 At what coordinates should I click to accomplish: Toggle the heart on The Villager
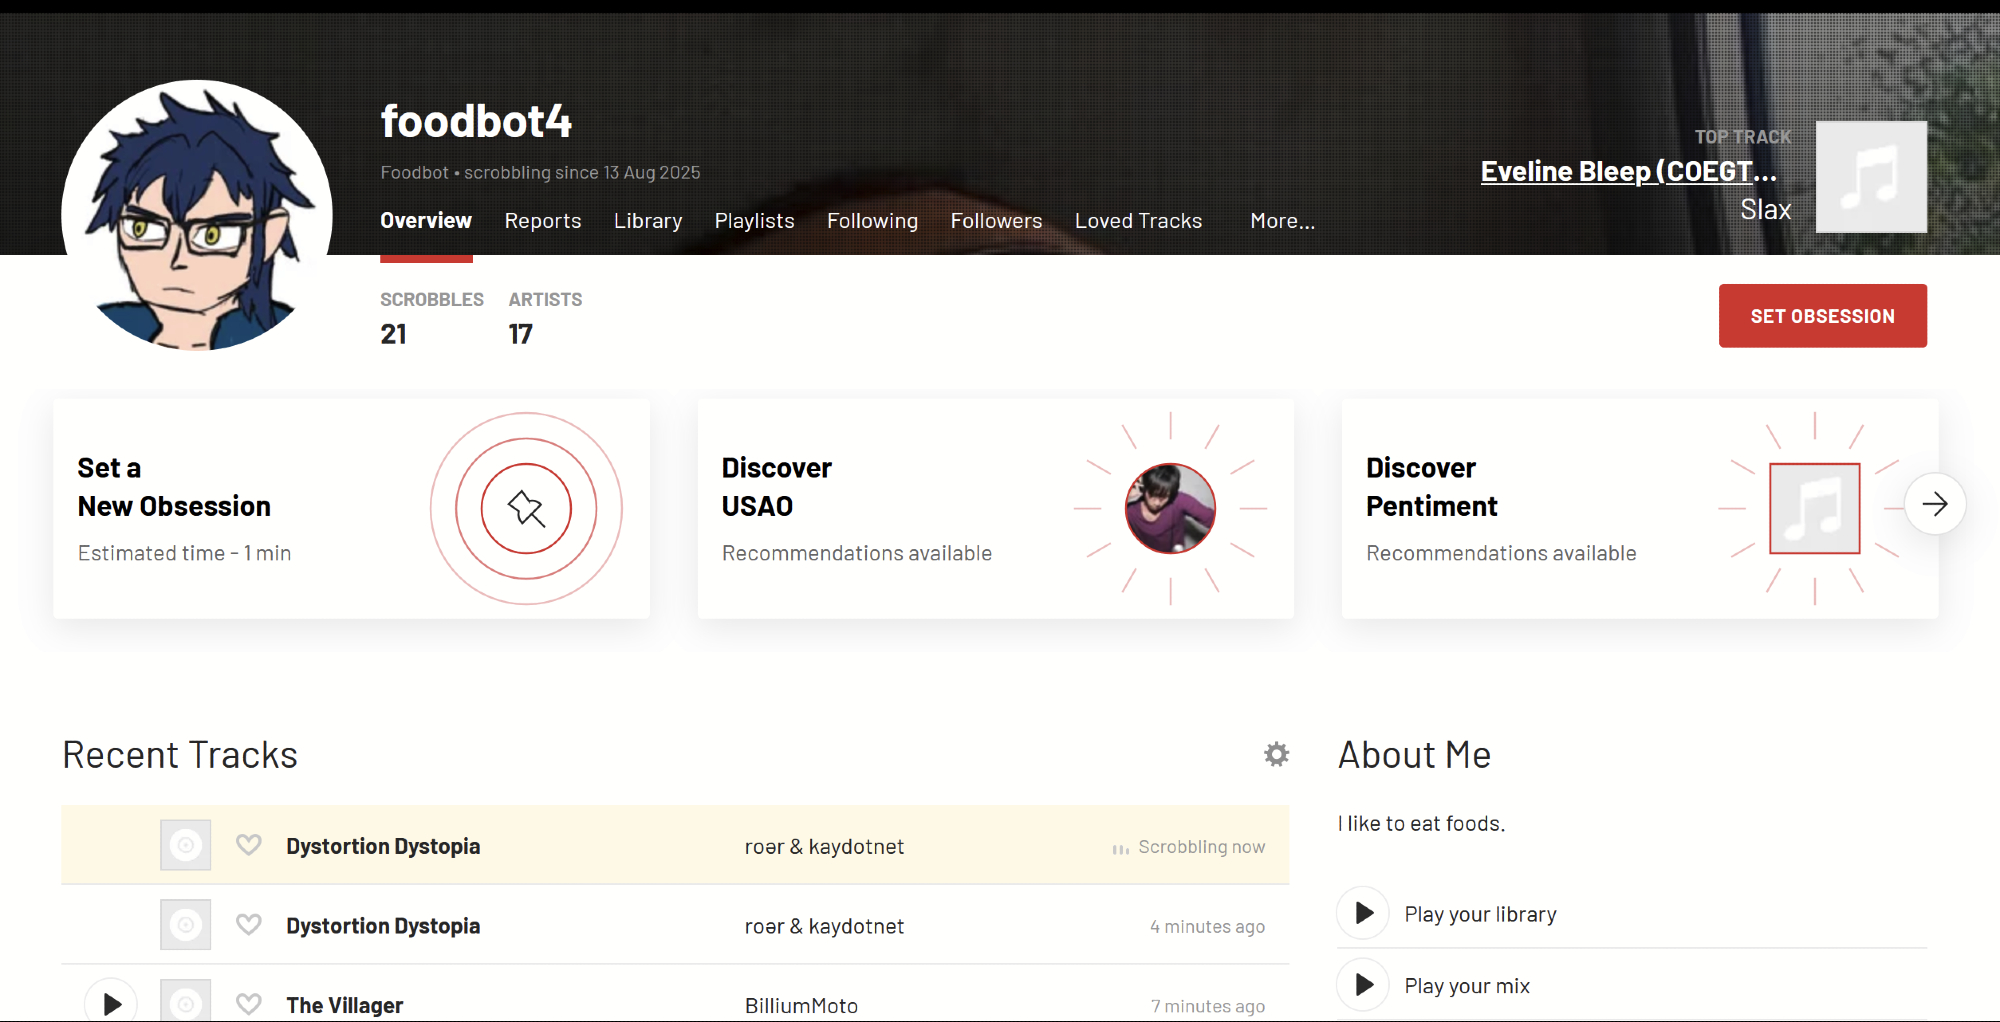point(249,1003)
